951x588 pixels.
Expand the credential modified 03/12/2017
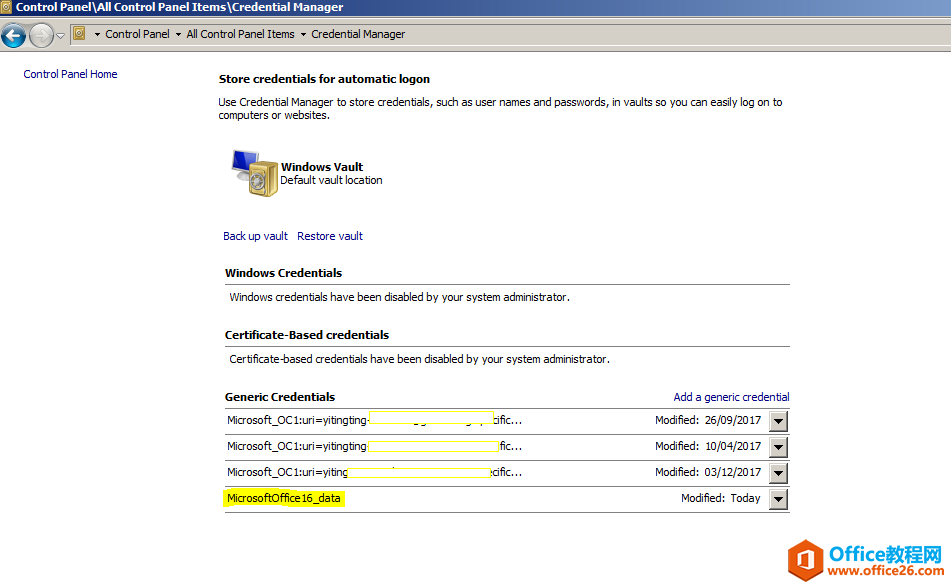click(x=779, y=473)
